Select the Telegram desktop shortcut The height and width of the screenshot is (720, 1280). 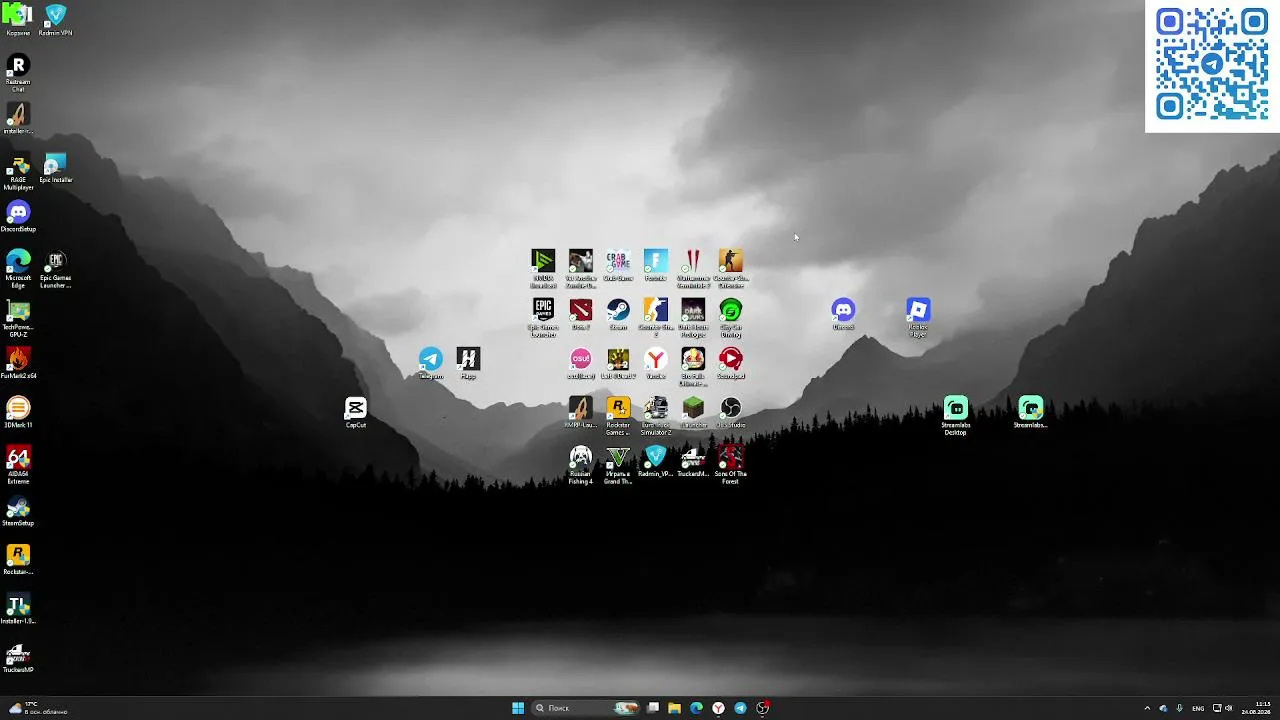pos(431,363)
